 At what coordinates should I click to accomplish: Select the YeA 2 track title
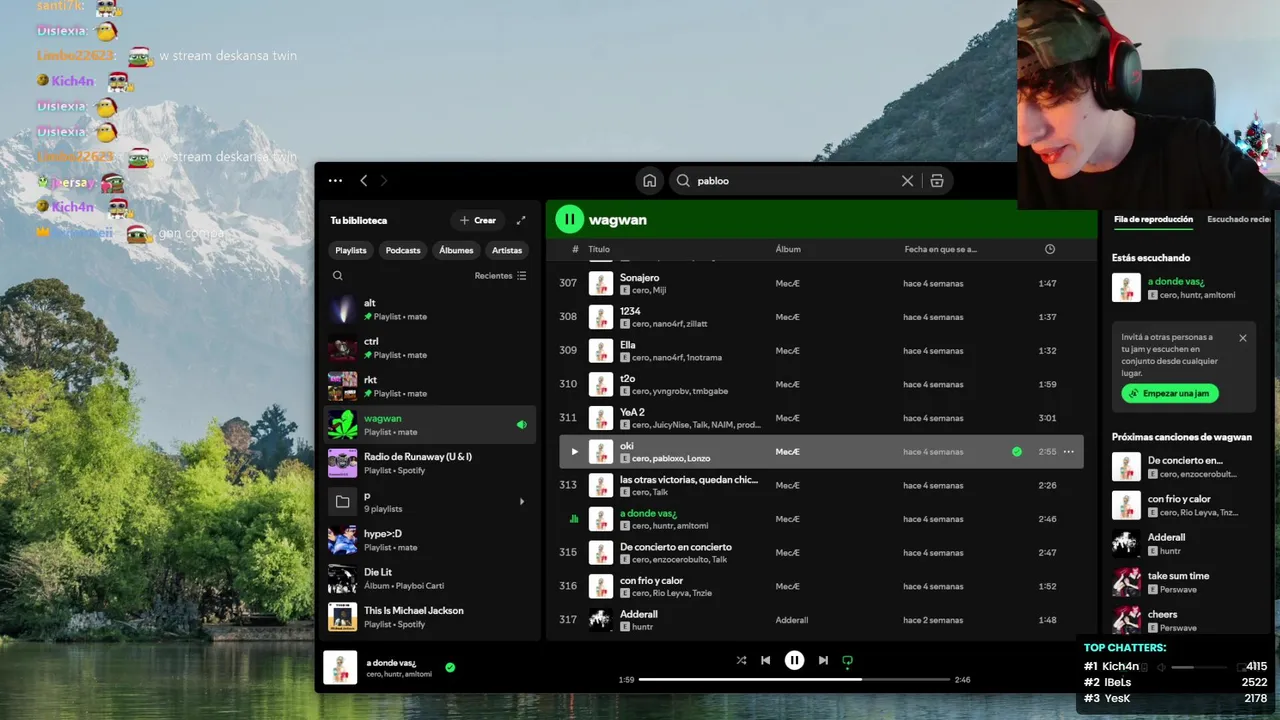(x=632, y=412)
